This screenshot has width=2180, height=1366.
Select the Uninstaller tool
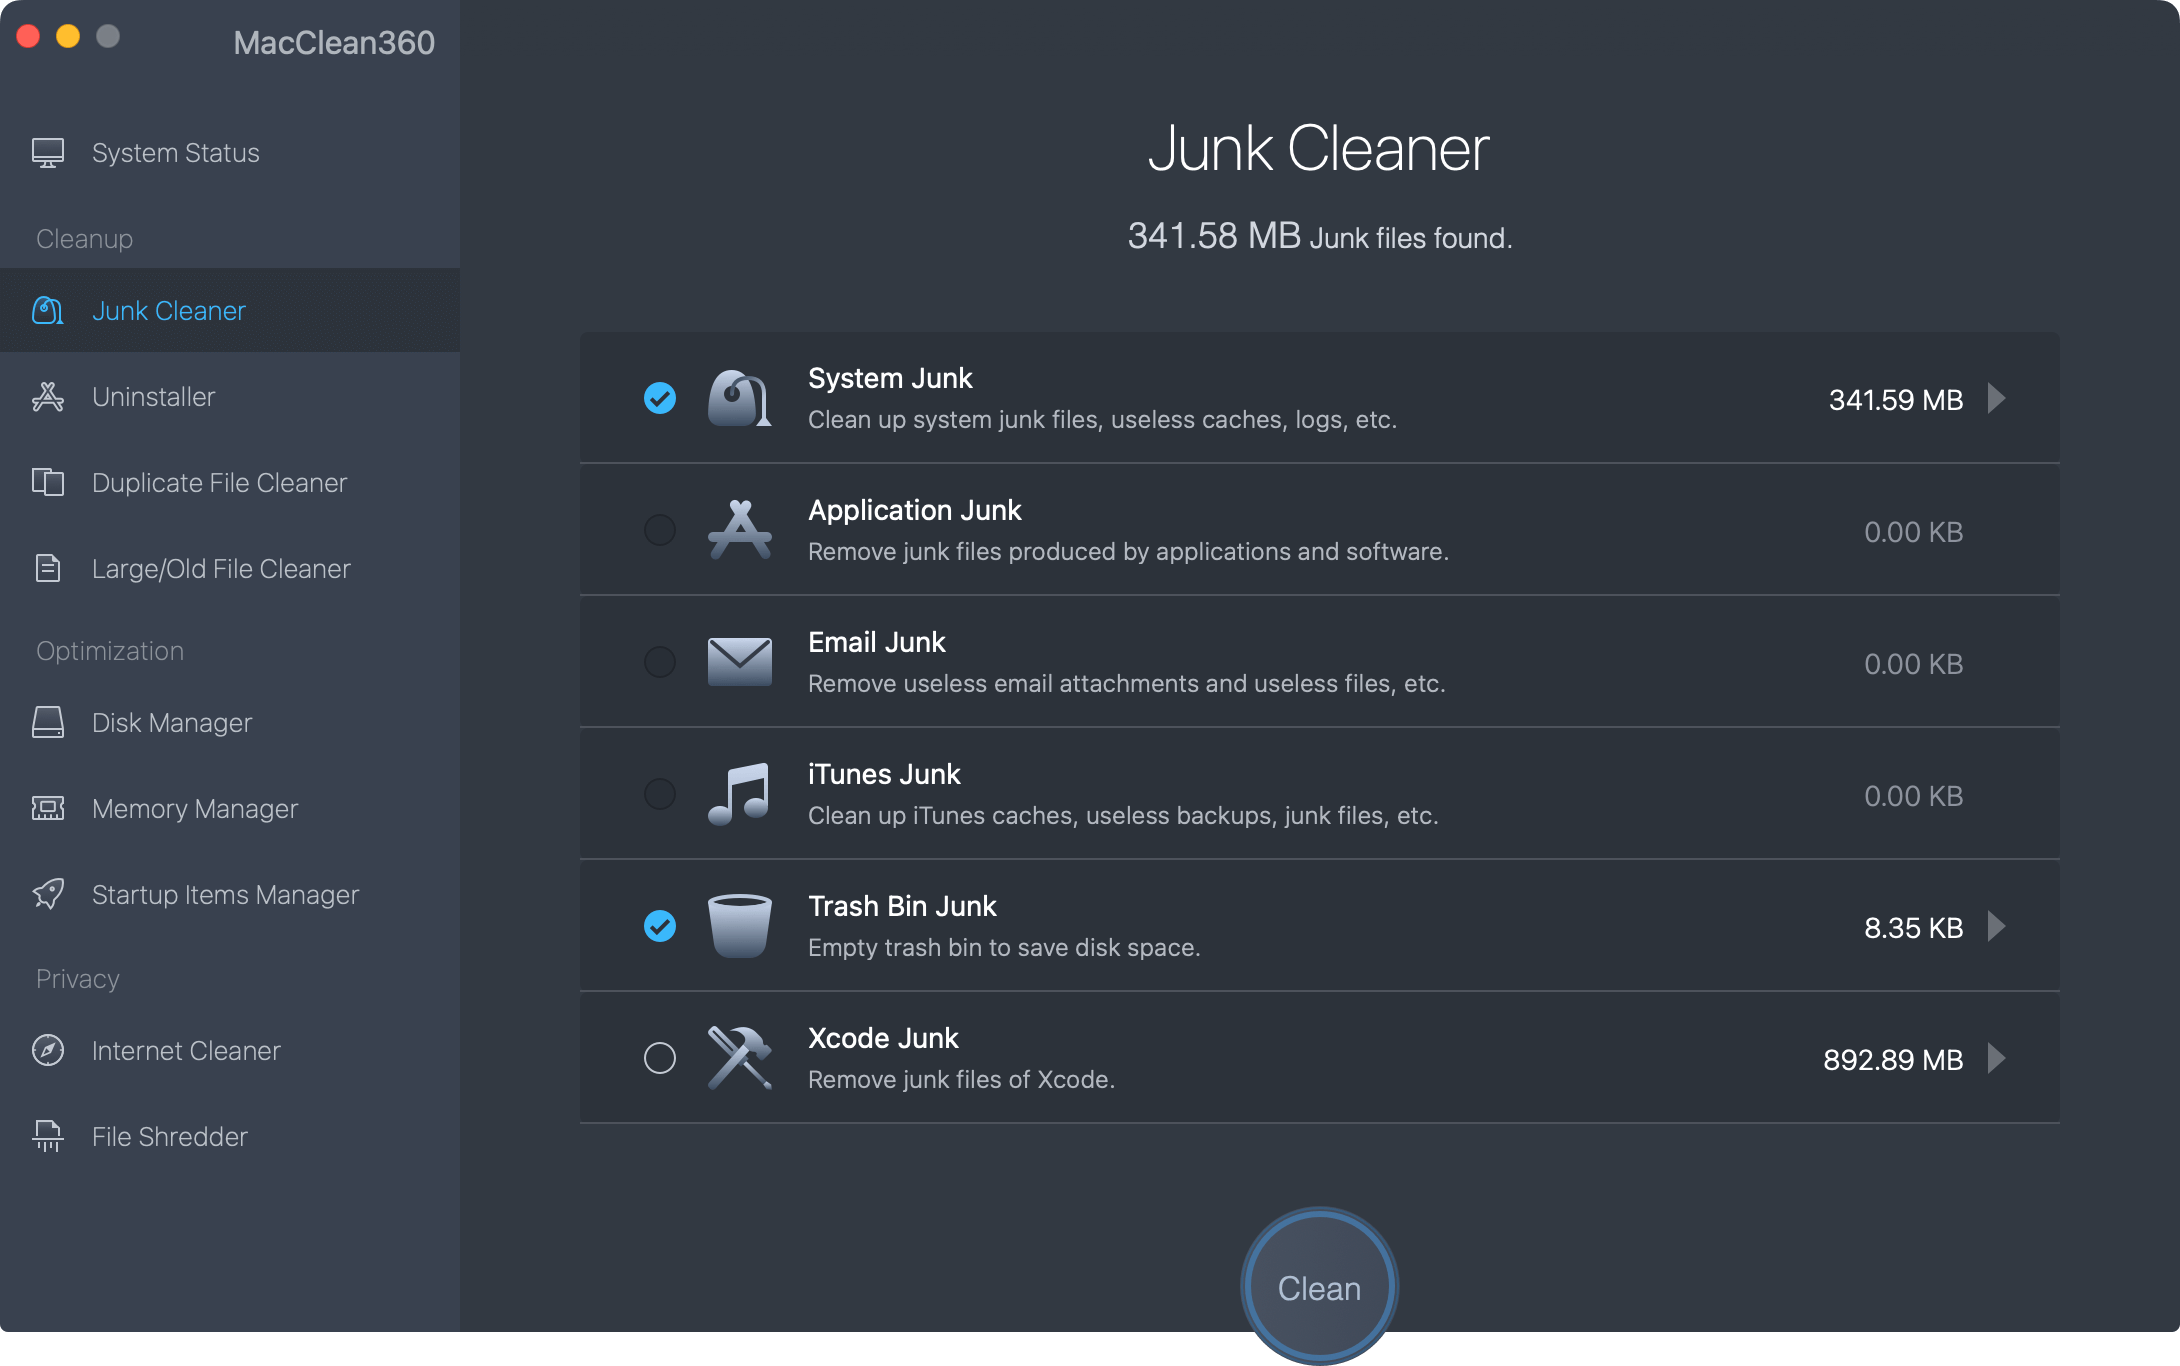pos(152,397)
